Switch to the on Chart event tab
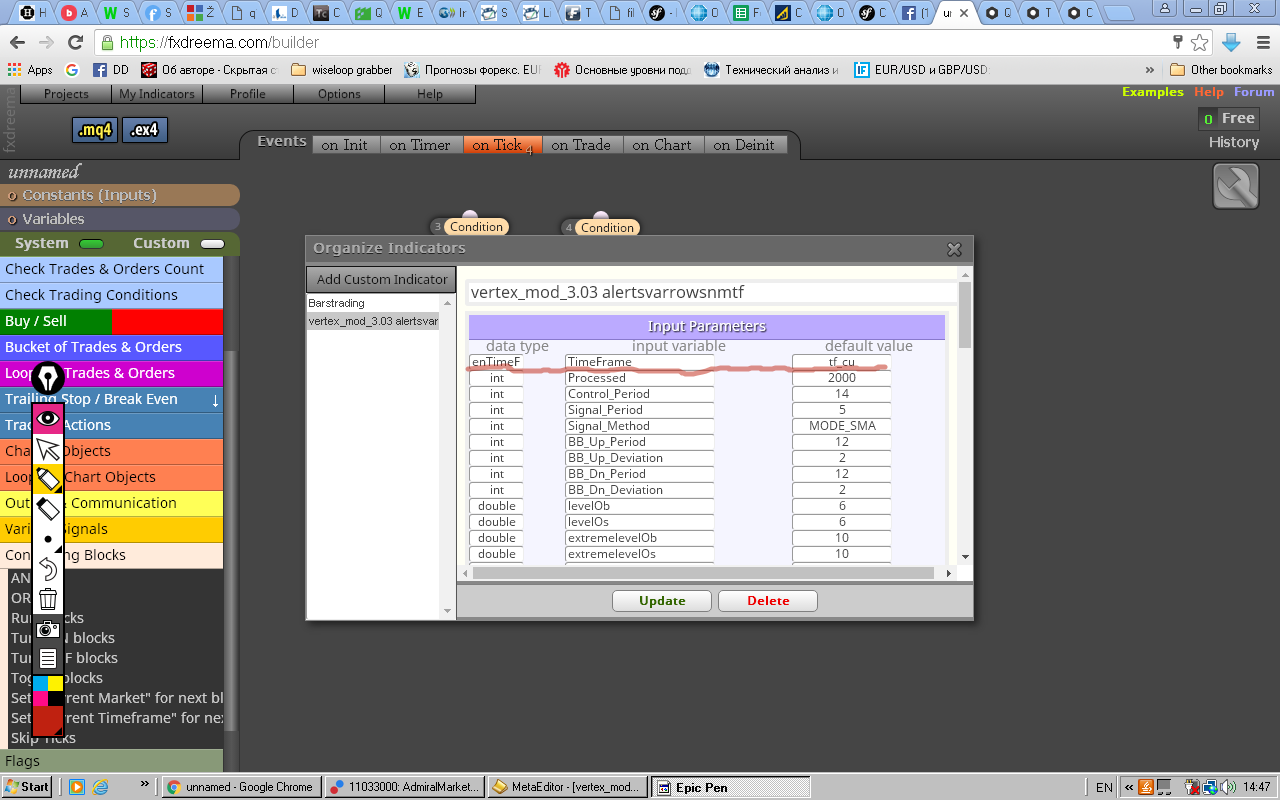 tap(662, 145)
